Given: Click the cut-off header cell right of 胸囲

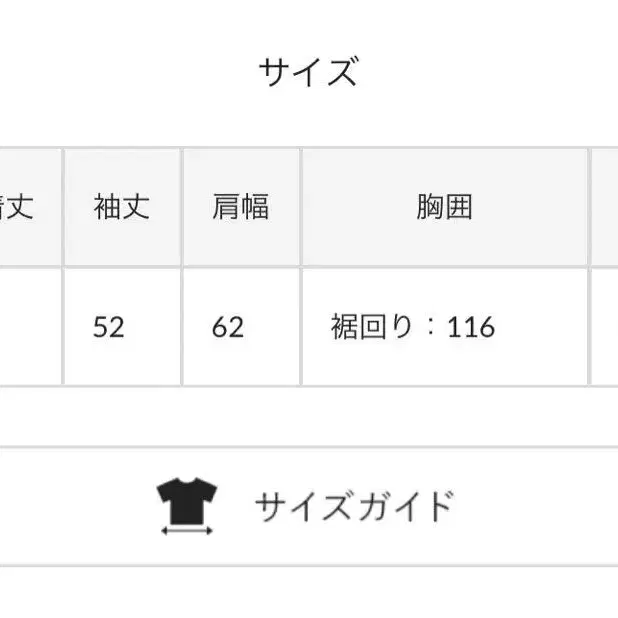Looking at the screenshot, I should (x=605, y=207).
